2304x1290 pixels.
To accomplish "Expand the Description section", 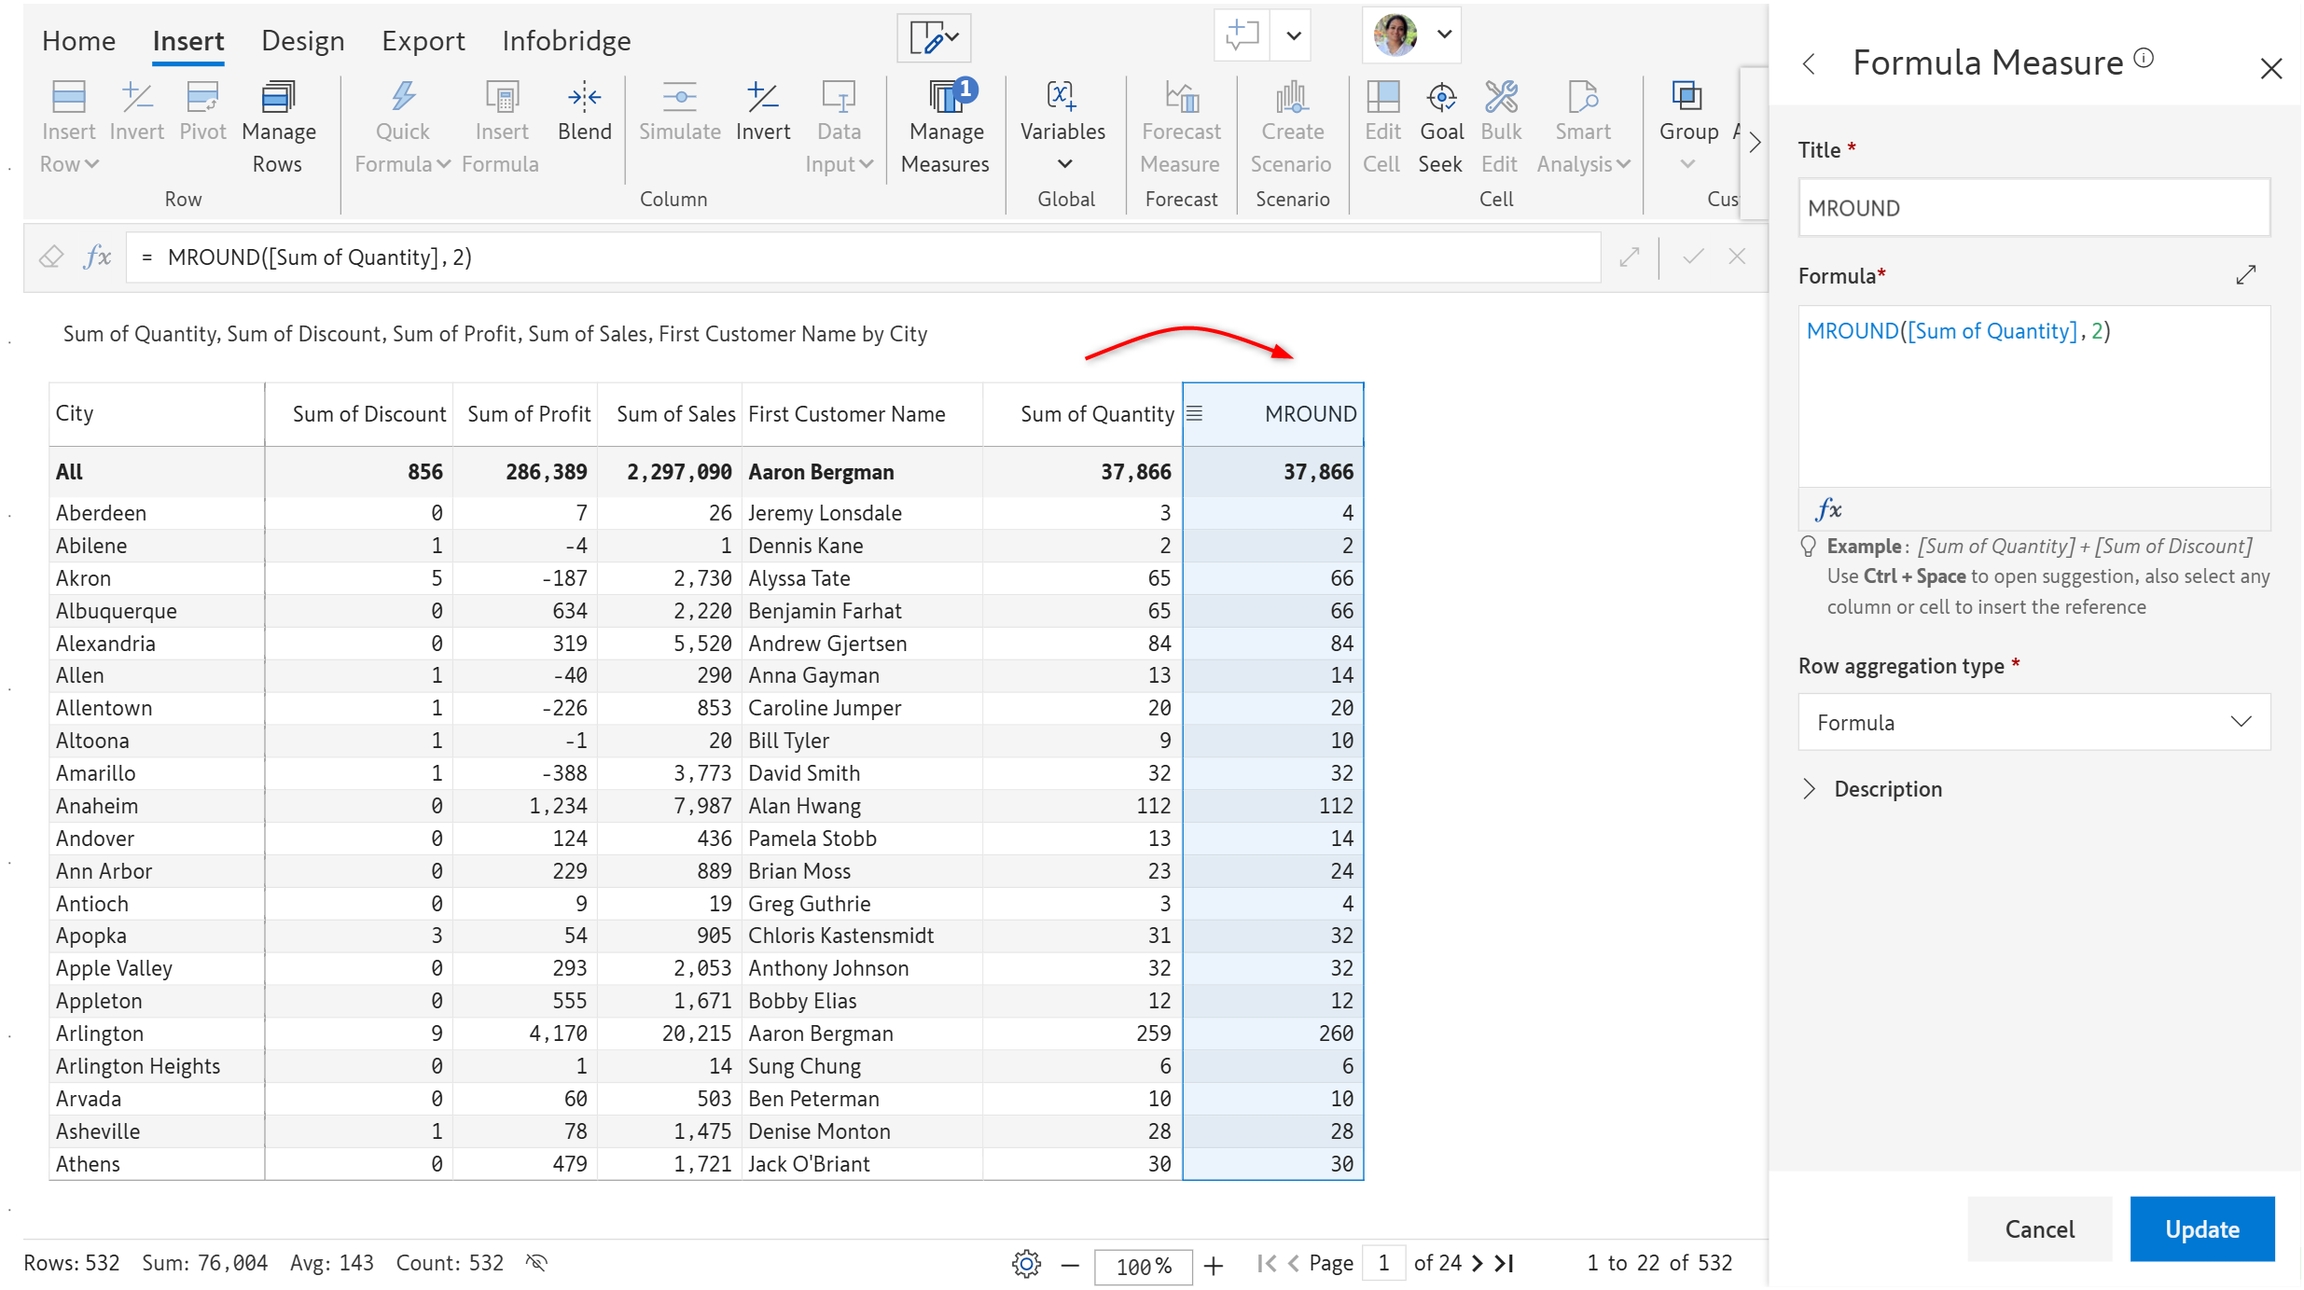I will coord(1809,789).
